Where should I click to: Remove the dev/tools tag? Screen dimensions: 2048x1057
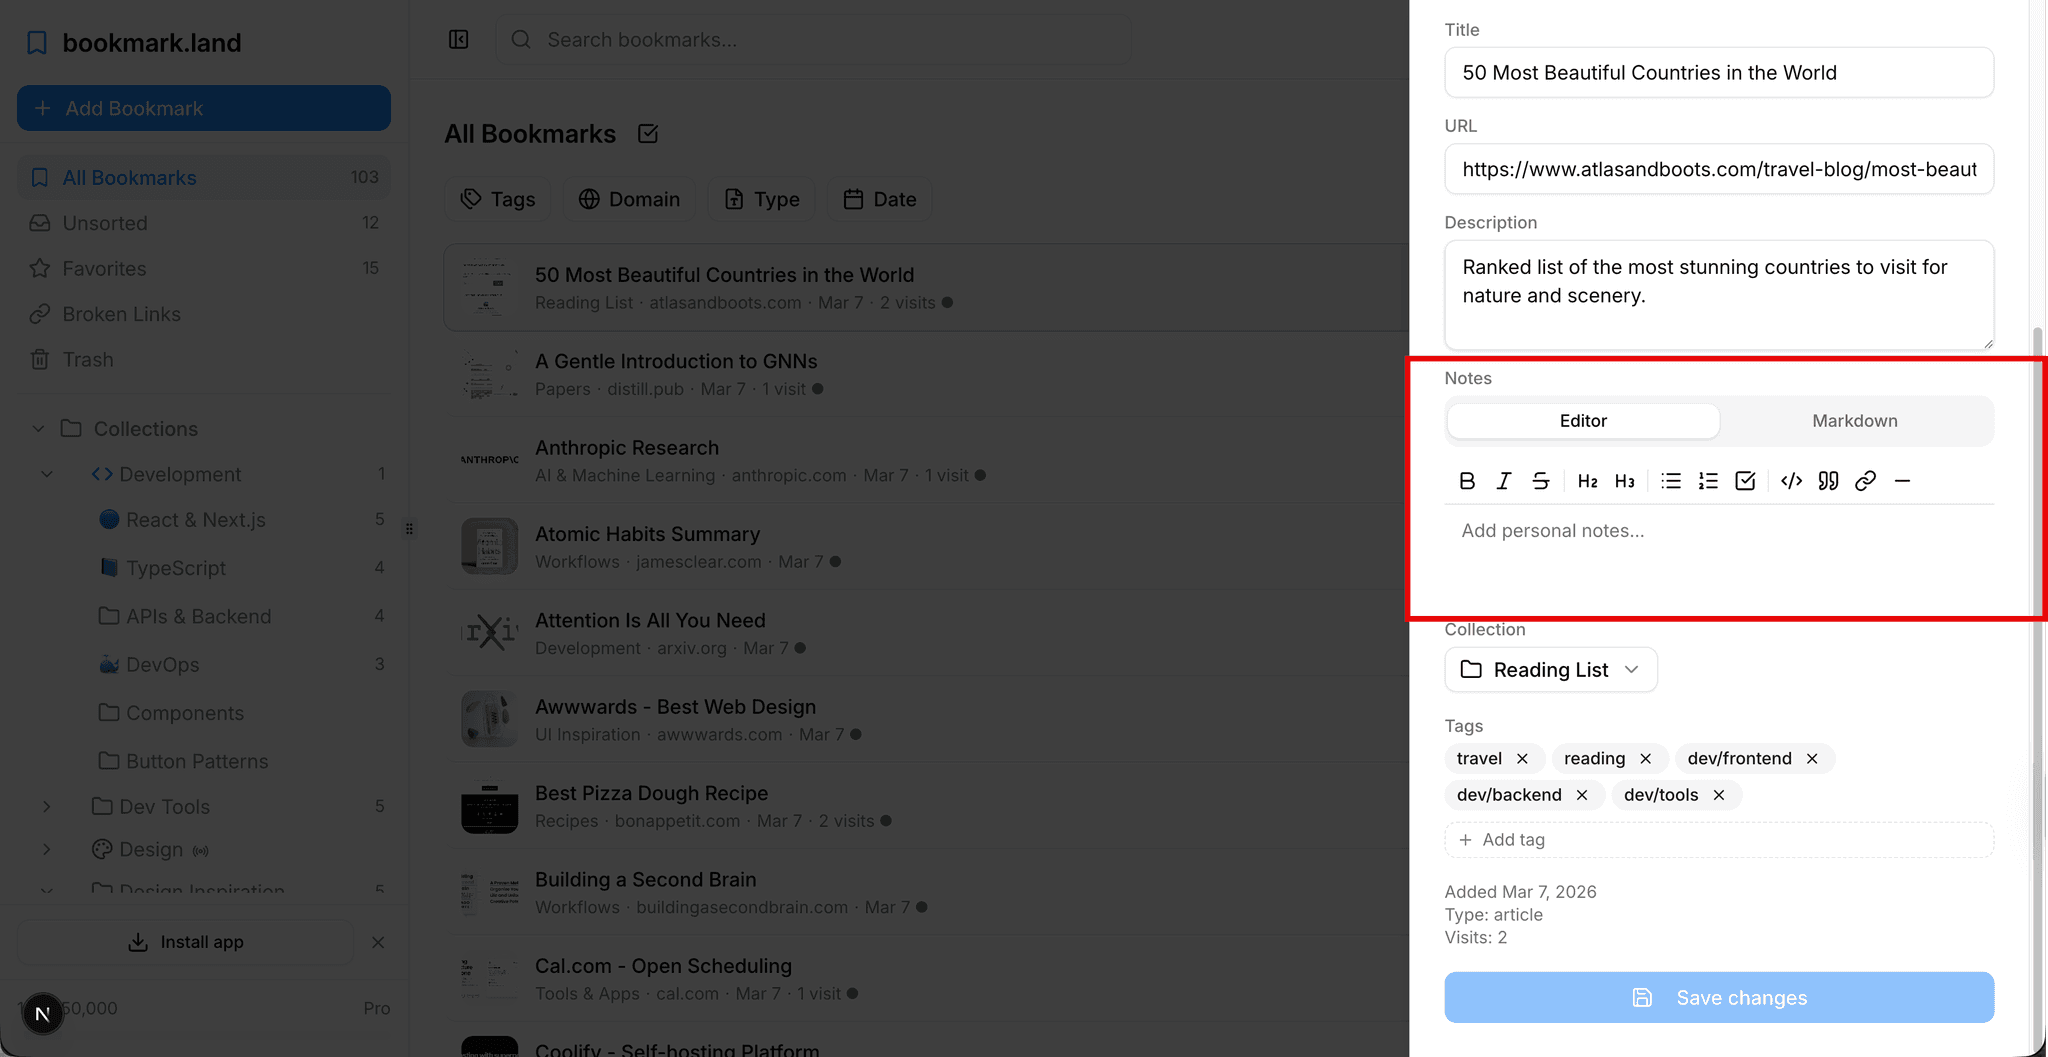coord(1719,795)
